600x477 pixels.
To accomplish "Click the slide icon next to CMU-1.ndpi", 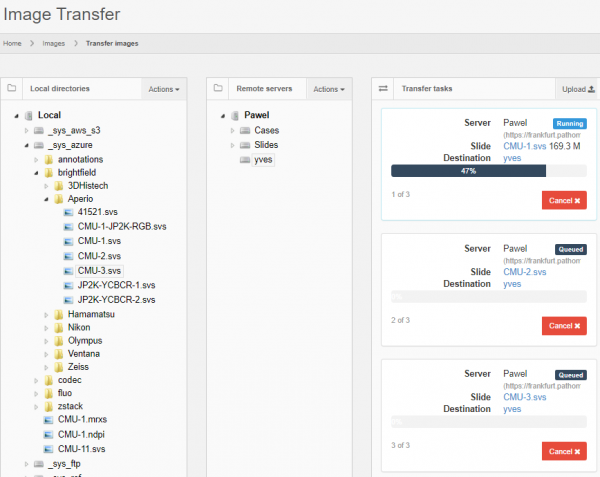I will 49,434.
